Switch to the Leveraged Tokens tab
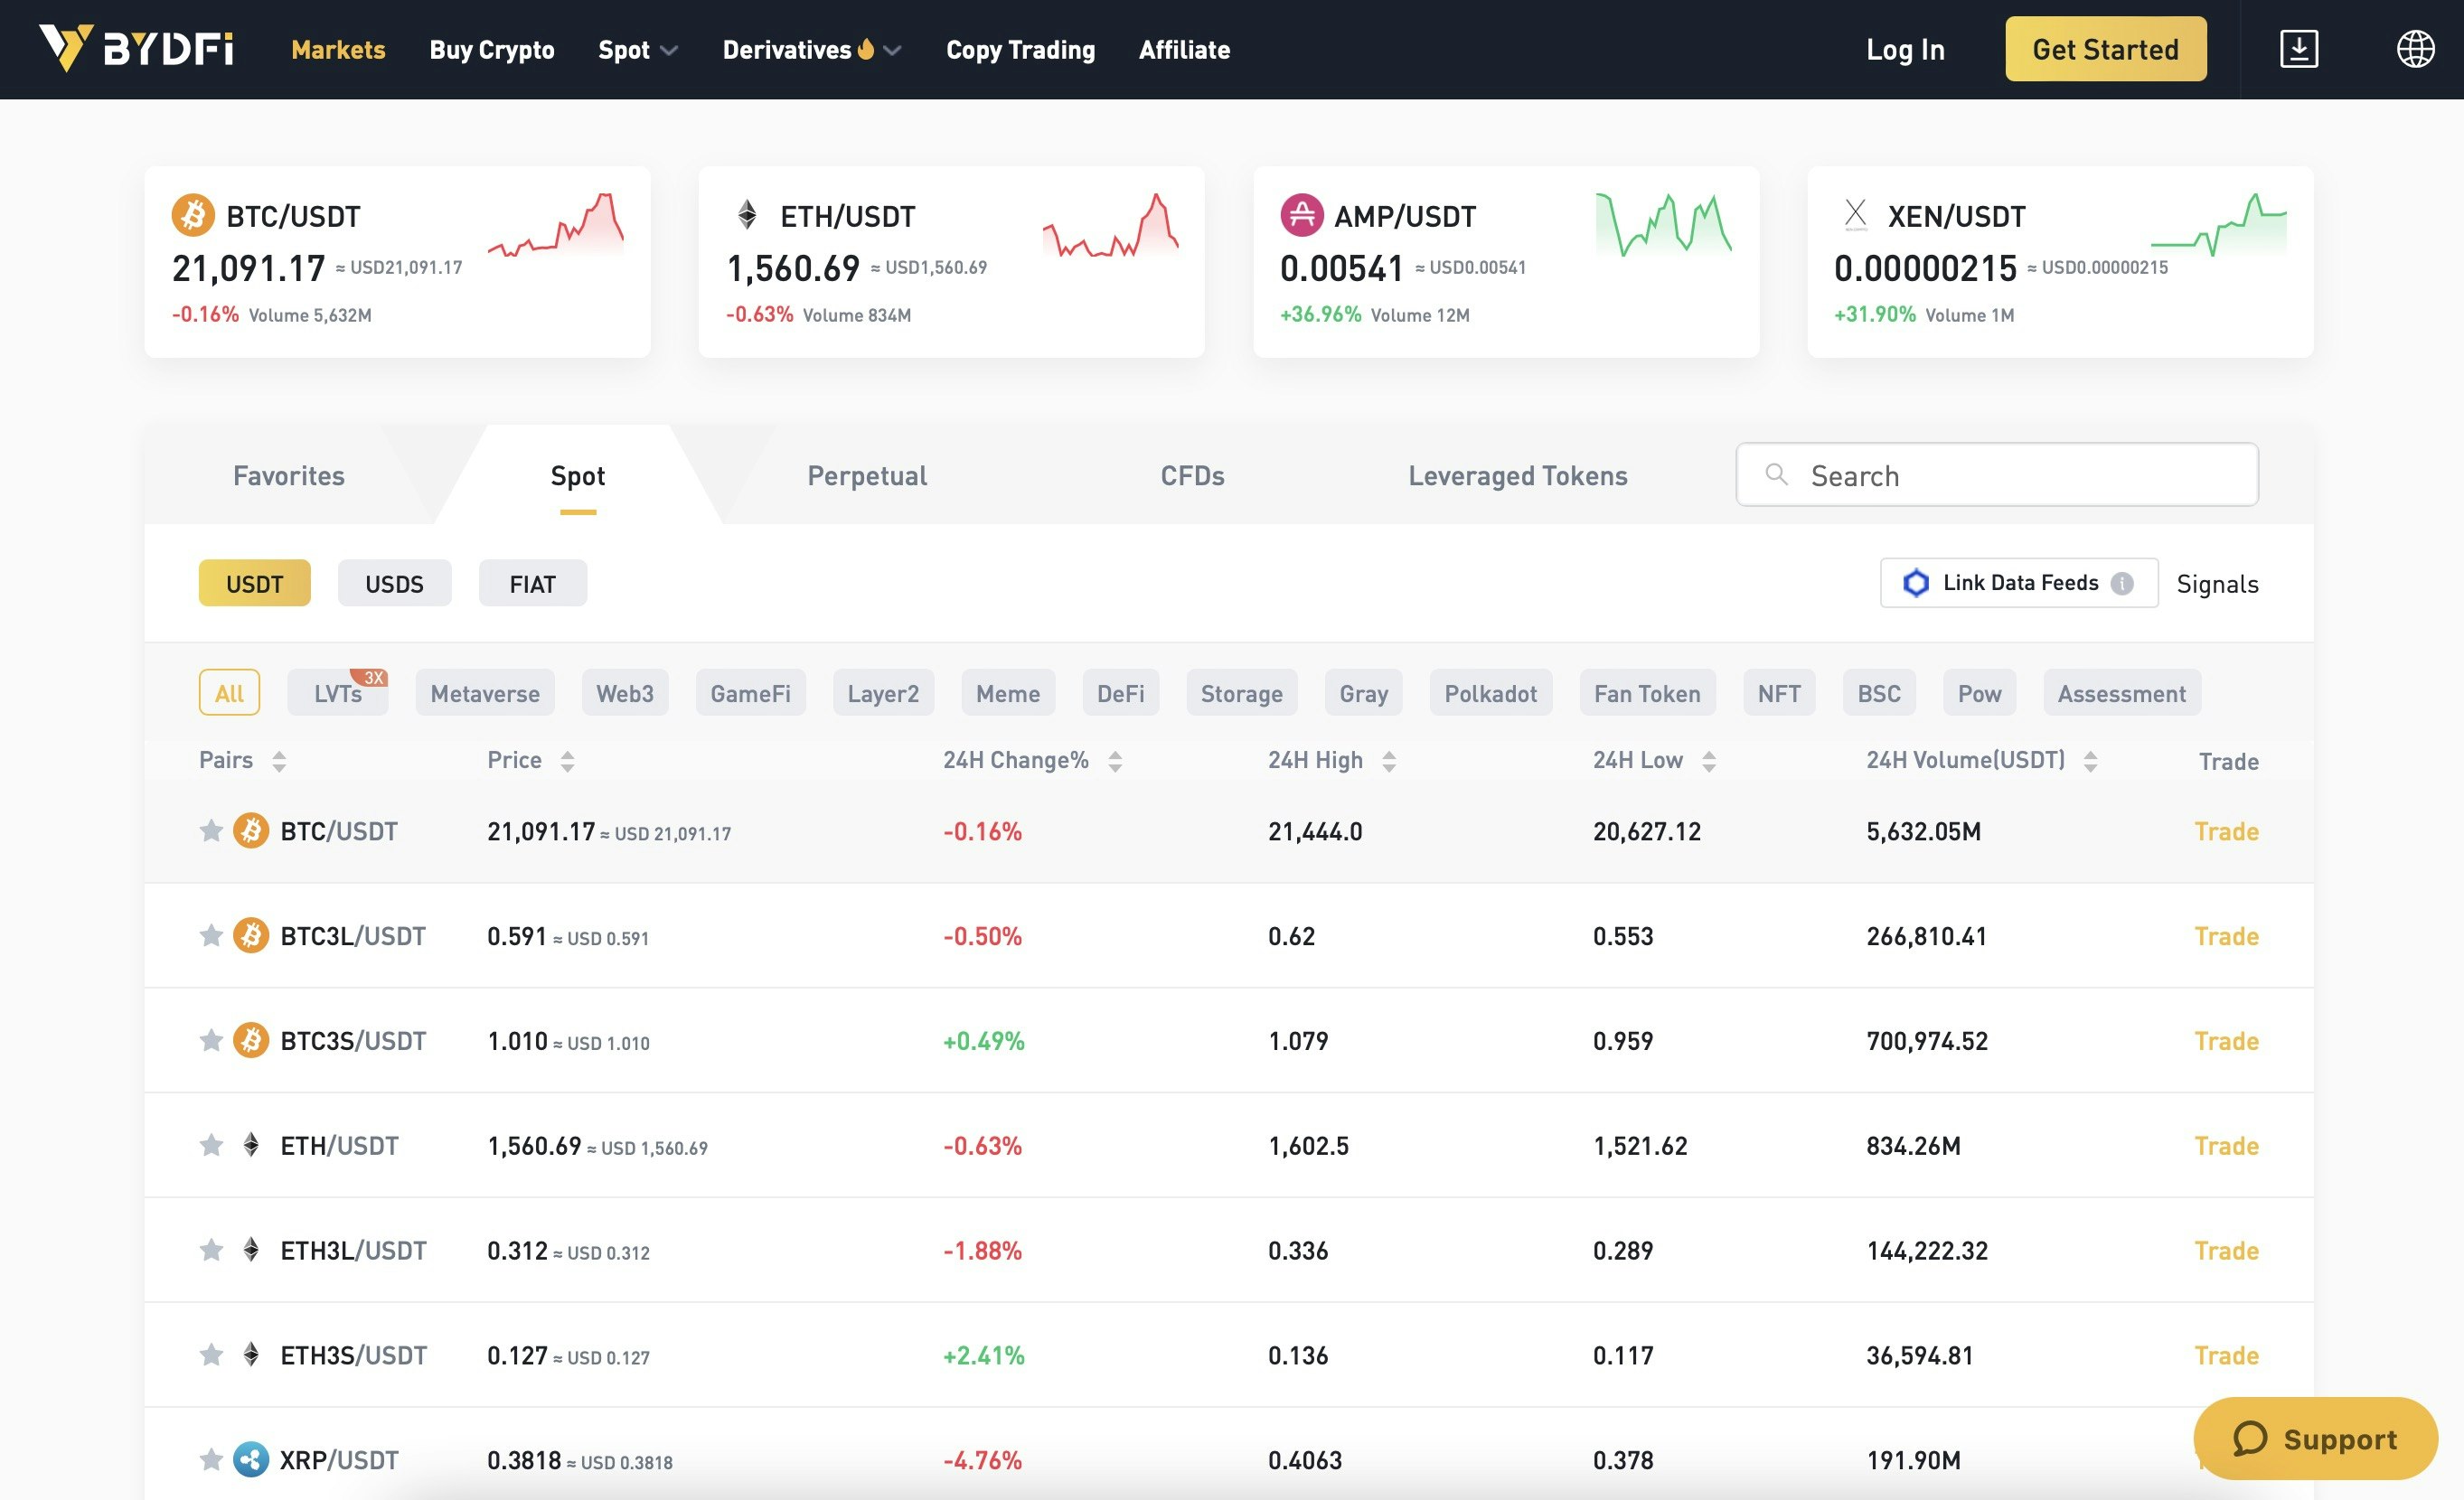The height and width of the screenshot is (1500, 2464). coord(1518,475)
